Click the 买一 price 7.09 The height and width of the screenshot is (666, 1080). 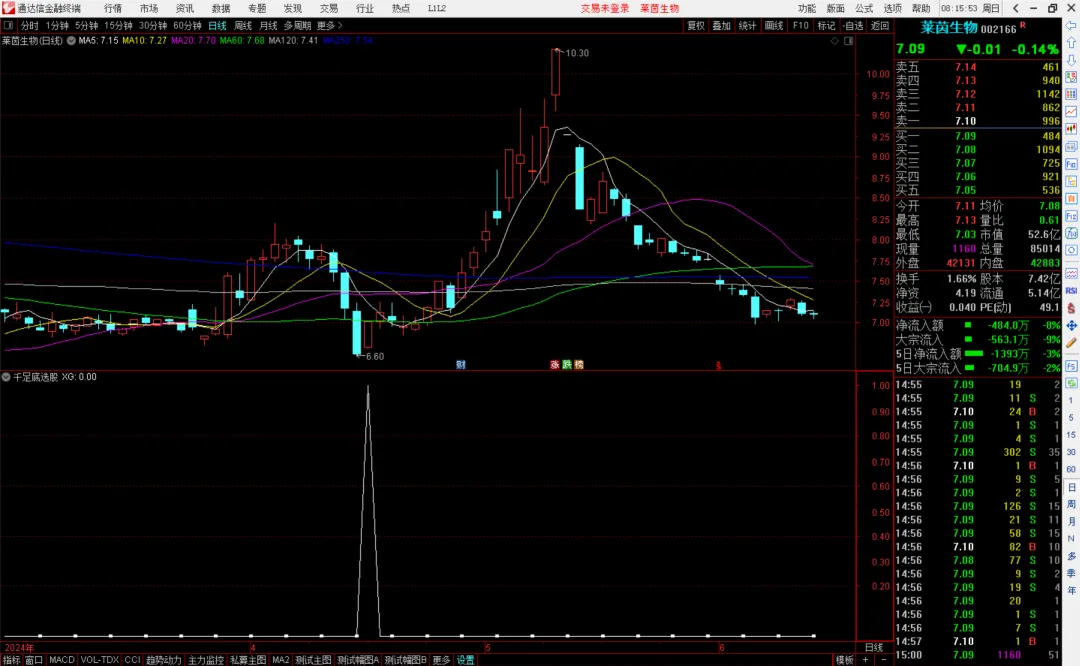pyautogui.click(x=965, y=136)
